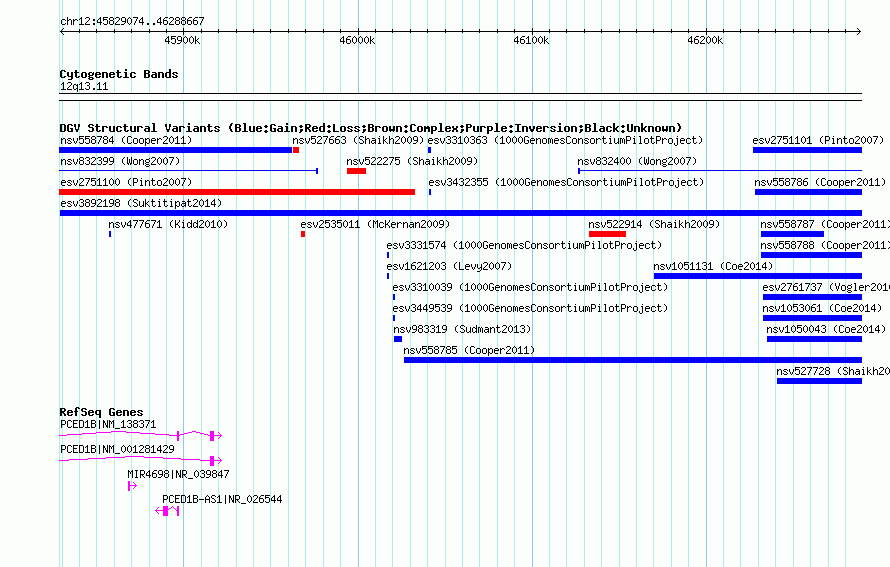Select esv3432355 1000Genomes variant label
The height and width of the screenshot is (567, 890).
[x=566, y=182]
